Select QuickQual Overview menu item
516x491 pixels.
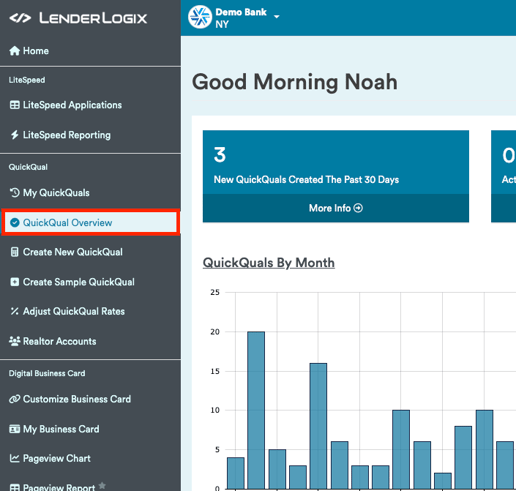click(x=90, y=222)
